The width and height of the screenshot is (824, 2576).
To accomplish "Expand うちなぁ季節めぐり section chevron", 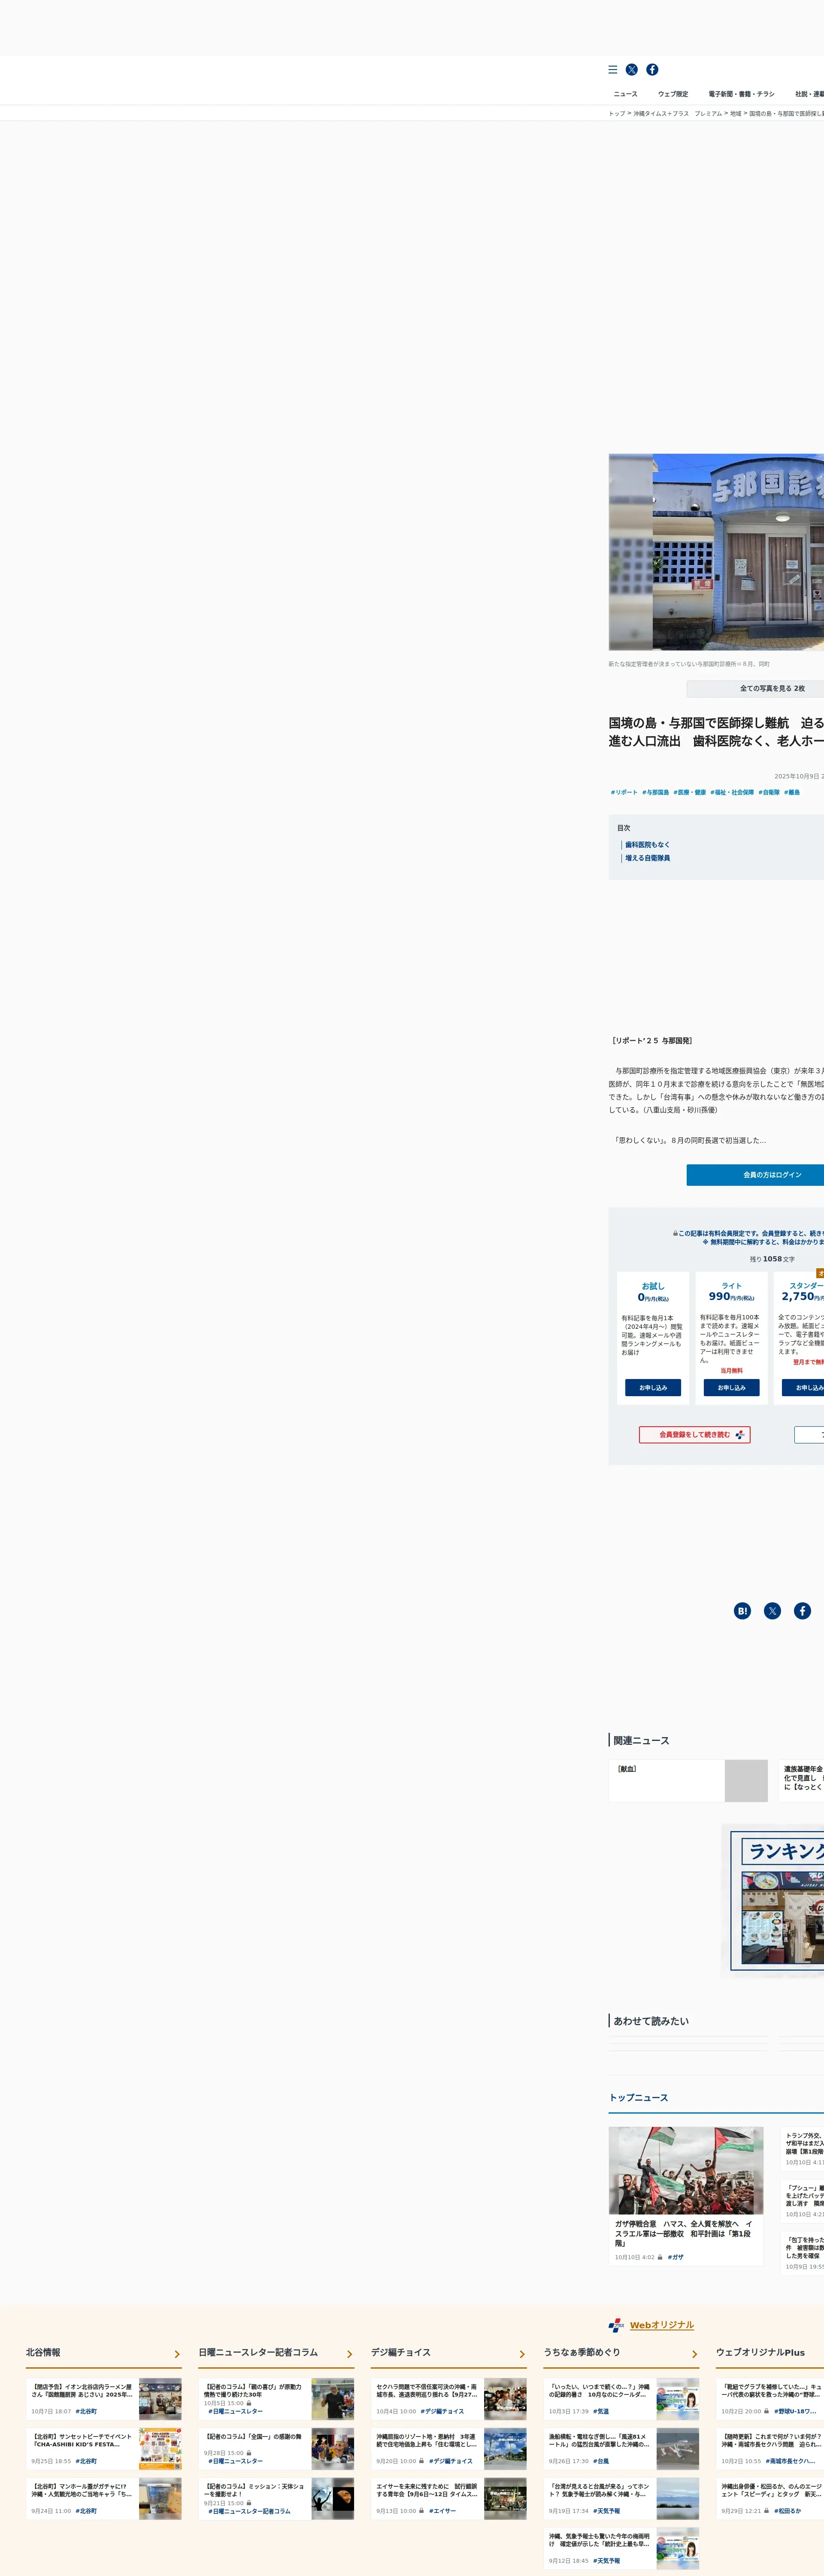I will [x=694, y=2354].
